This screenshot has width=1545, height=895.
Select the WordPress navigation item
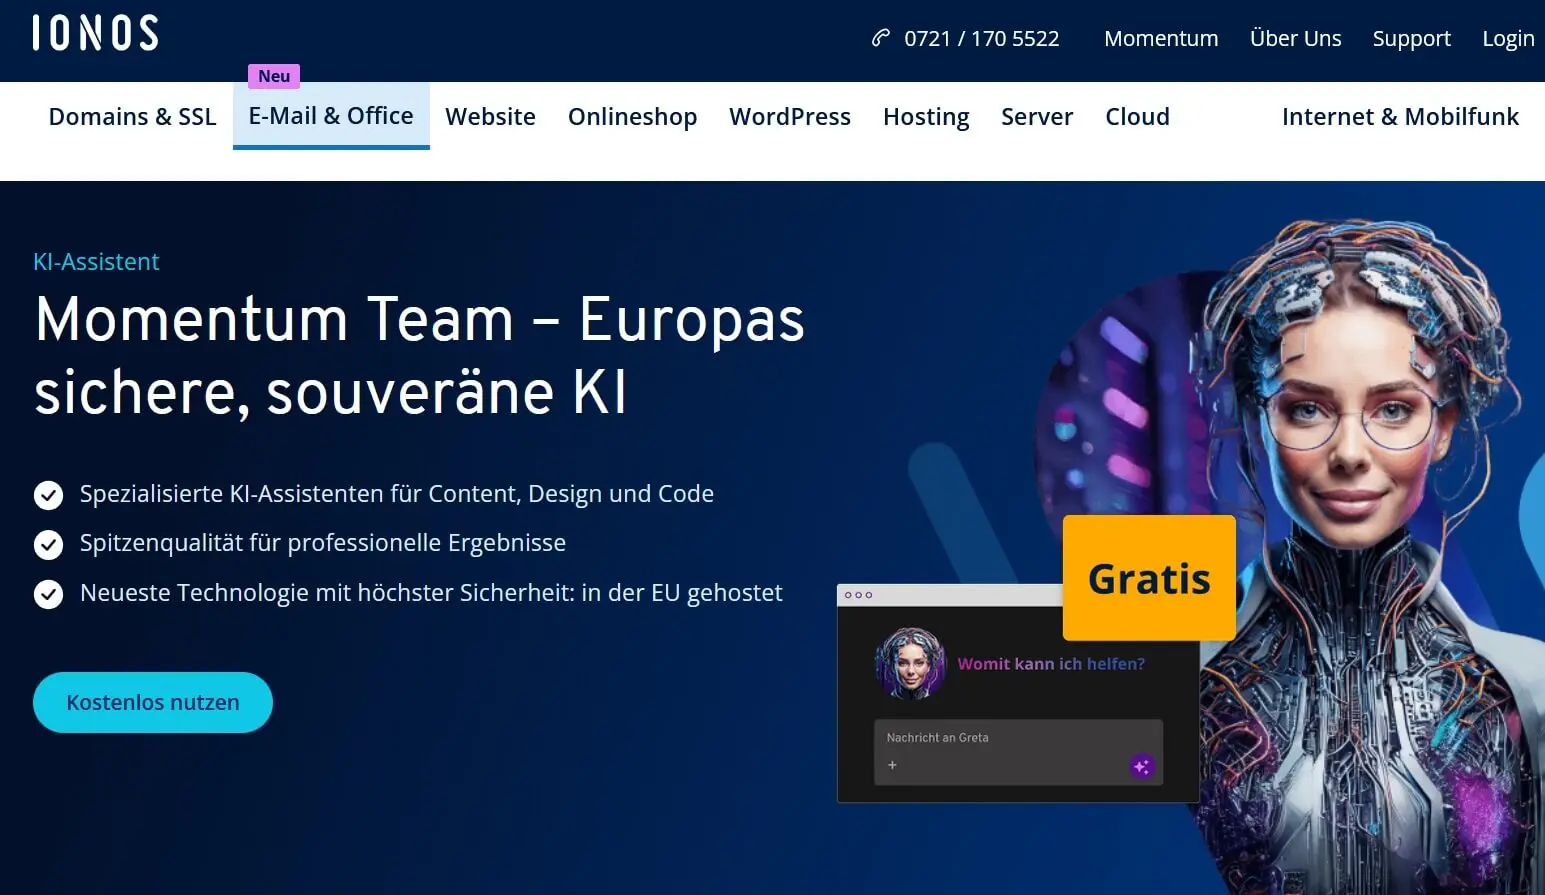tap(789, 116)
